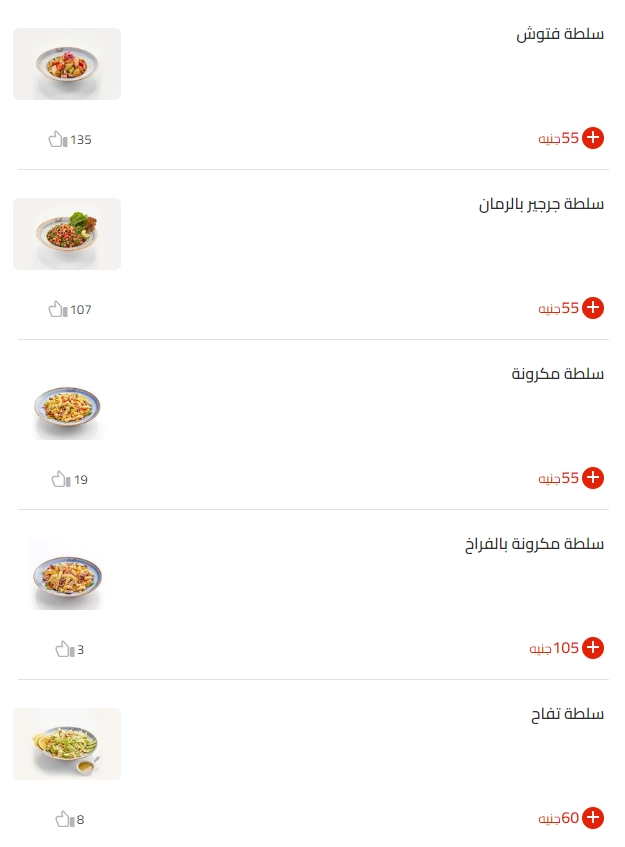This screenshot has width=625, height=847.
Task: Like سلطة مكرونة بالفراخ thumbs-up 3
Action: 65,649
